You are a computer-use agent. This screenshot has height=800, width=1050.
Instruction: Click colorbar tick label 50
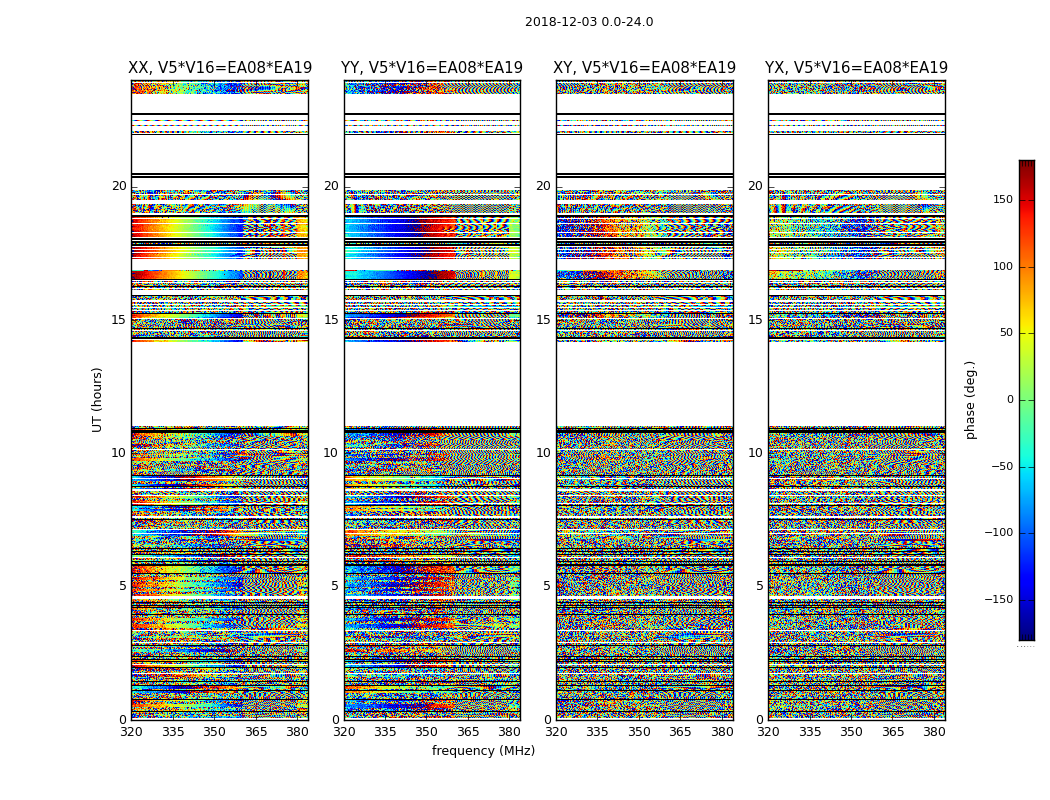pyautogui.click(x=1006, y=333)
